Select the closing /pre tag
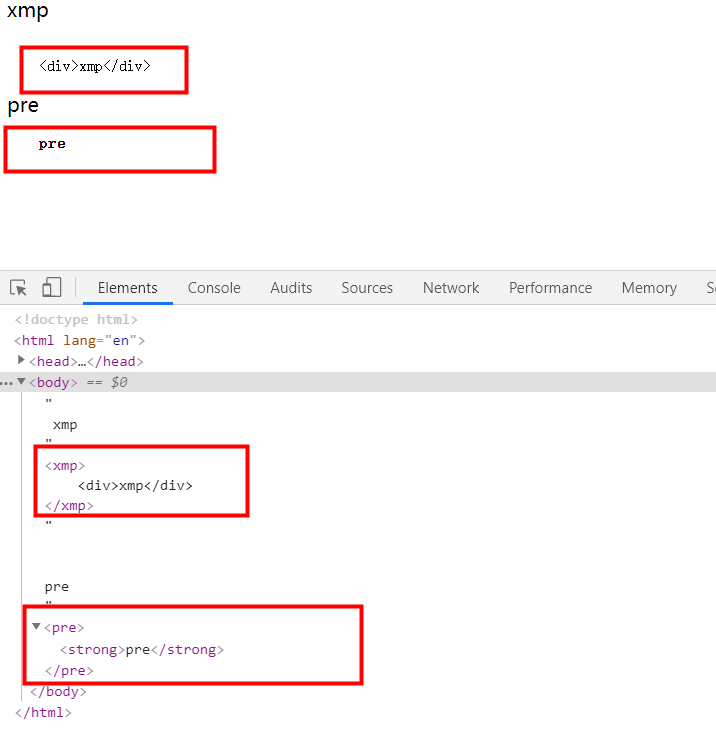The width and height of the screenshot is (716, 748). 69,671
